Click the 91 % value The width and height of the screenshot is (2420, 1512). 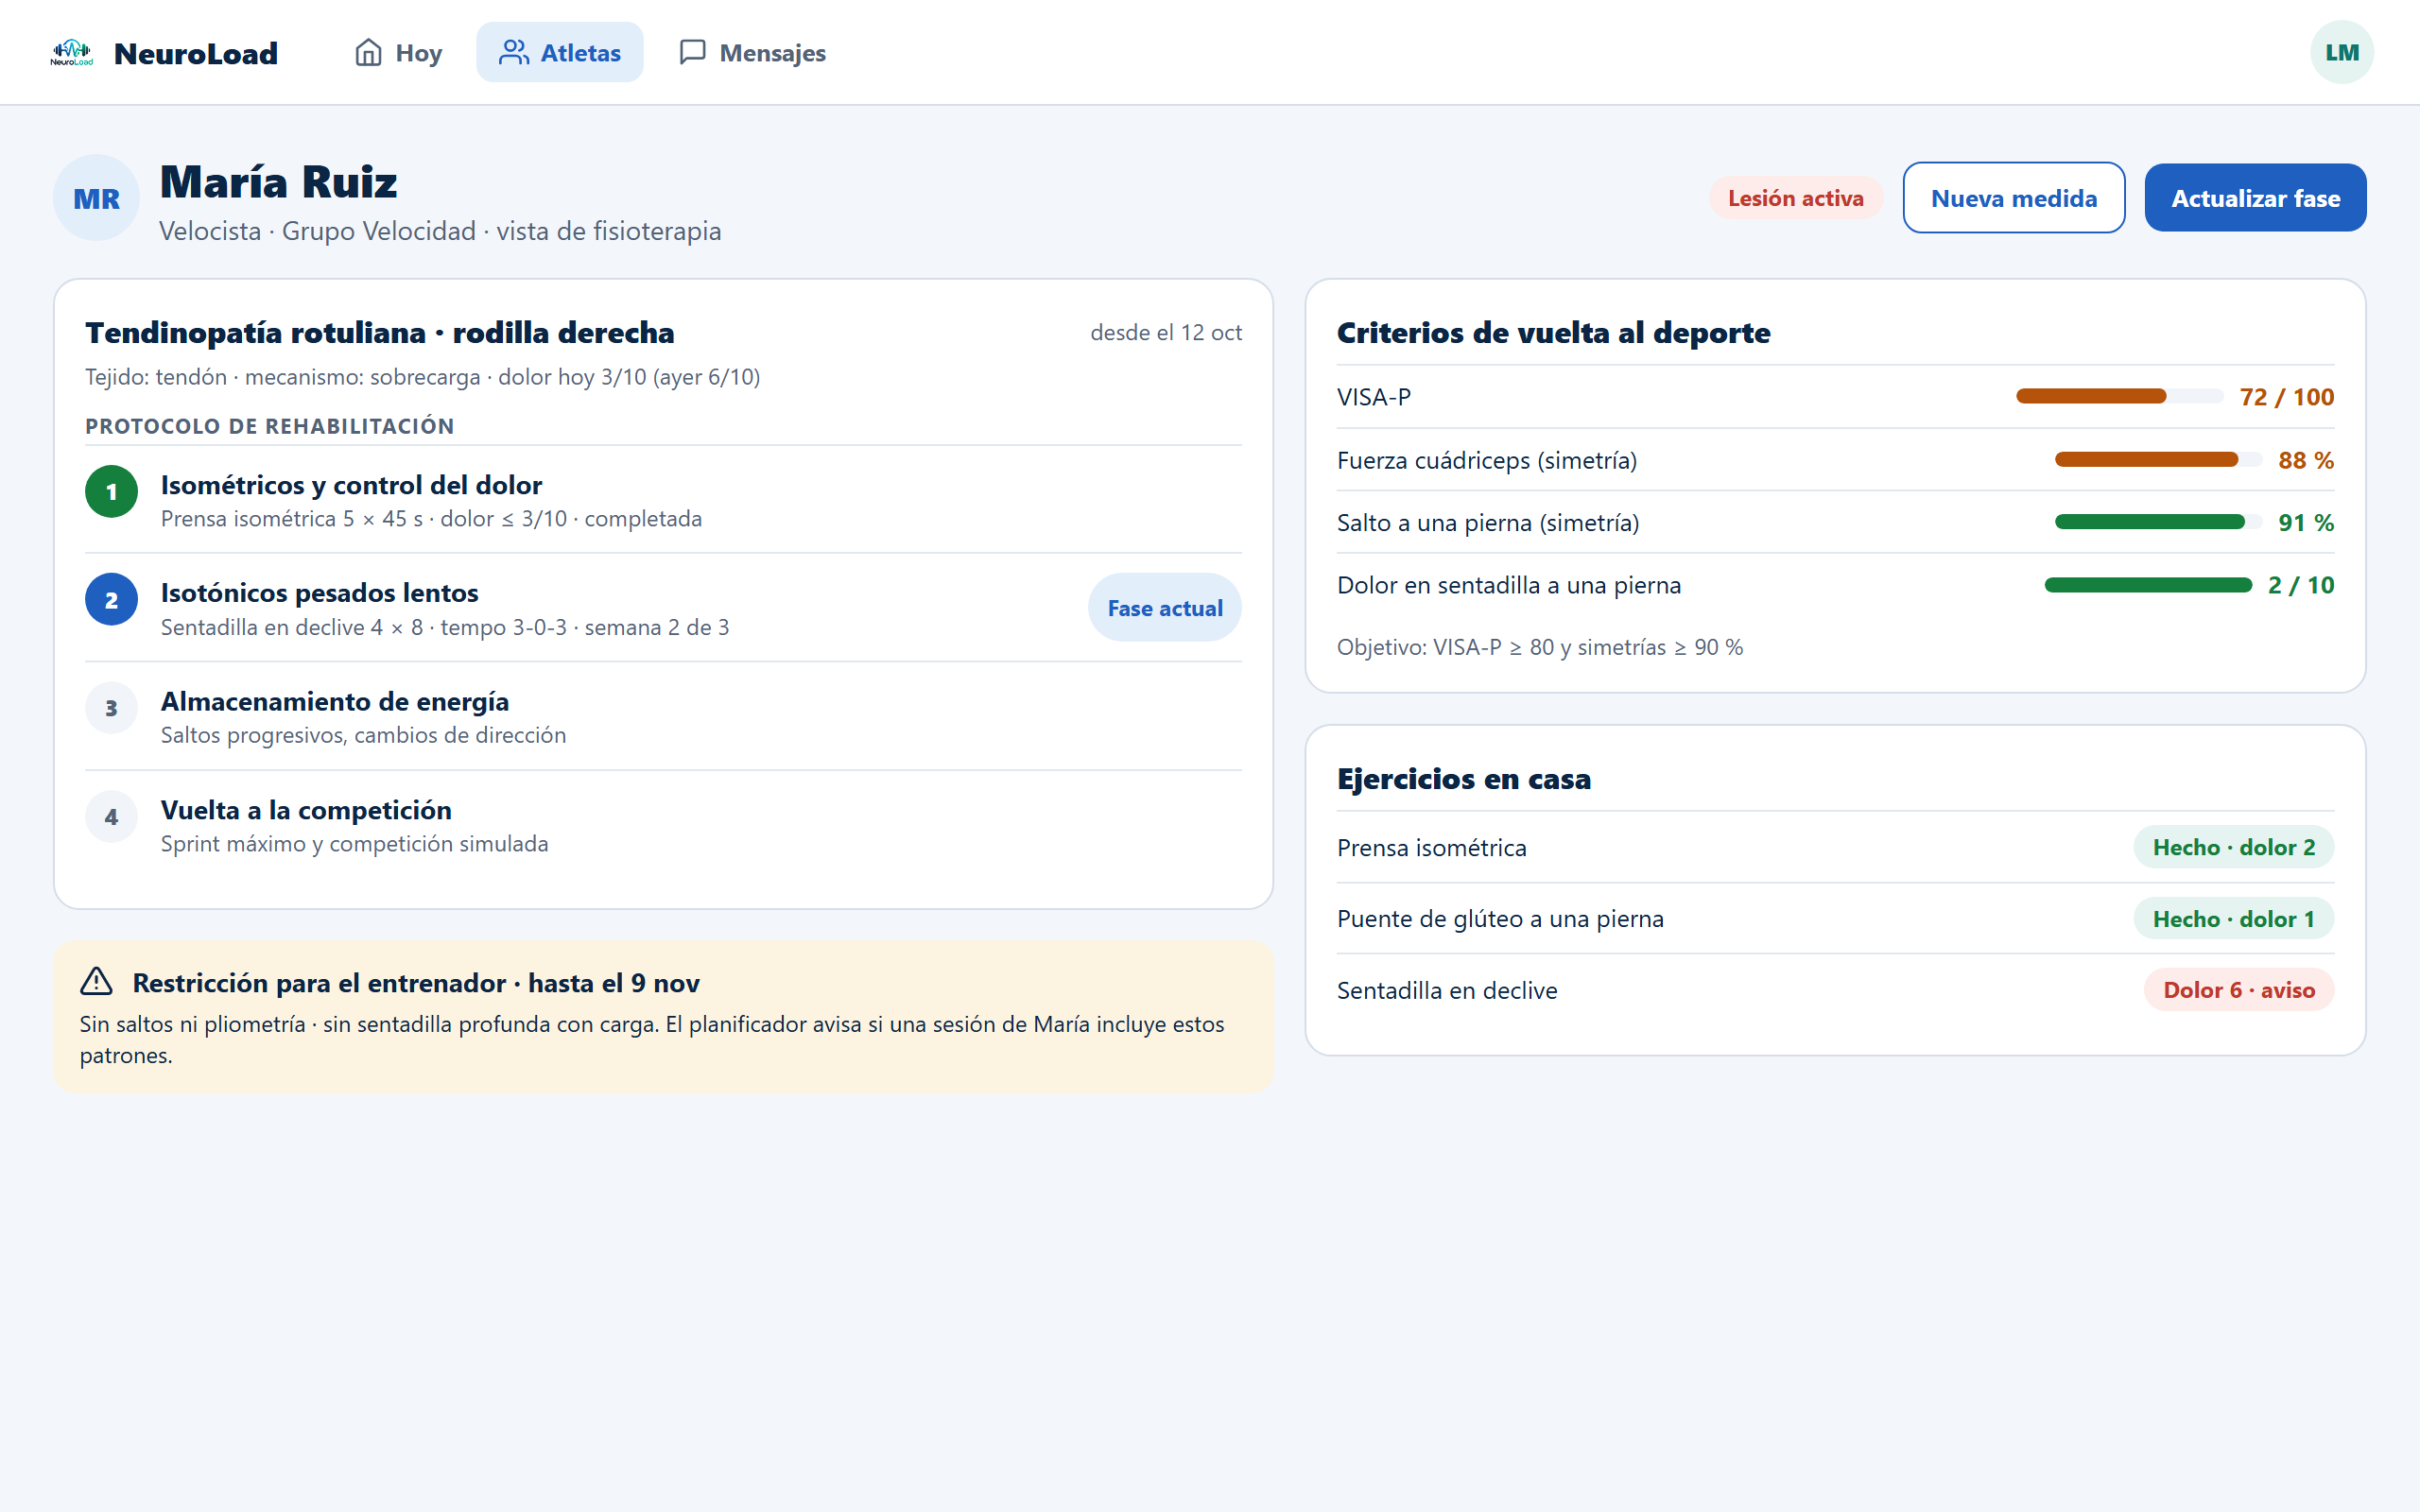click(x=2305, y=522)
